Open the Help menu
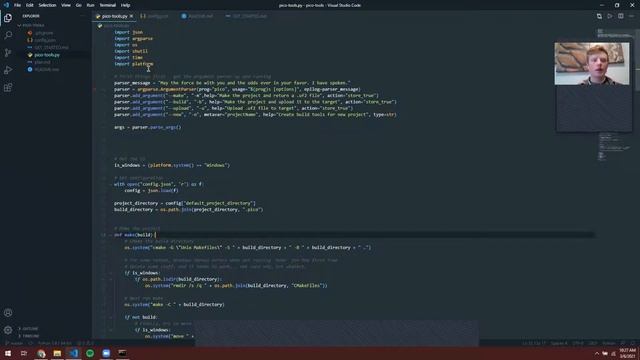The image size is (640, 360). tap(125, 5)
